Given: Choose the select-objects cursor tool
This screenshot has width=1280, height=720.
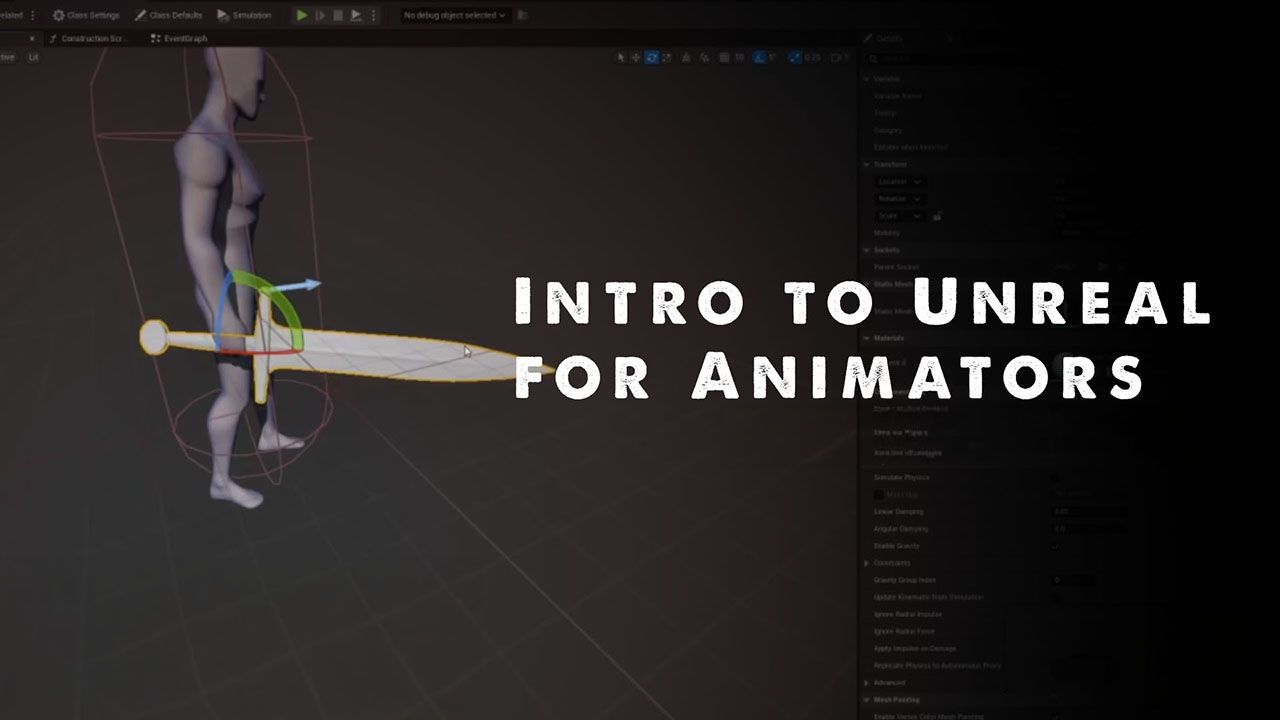Looking at the screenshot, I should (621, 58).
